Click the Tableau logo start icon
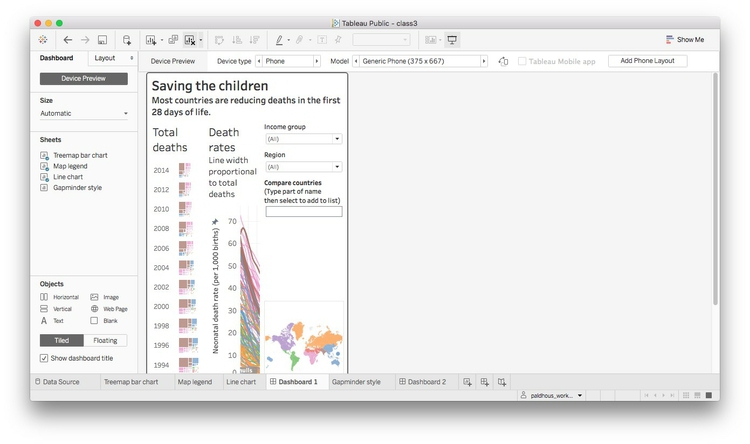 [x=43, y=40]
